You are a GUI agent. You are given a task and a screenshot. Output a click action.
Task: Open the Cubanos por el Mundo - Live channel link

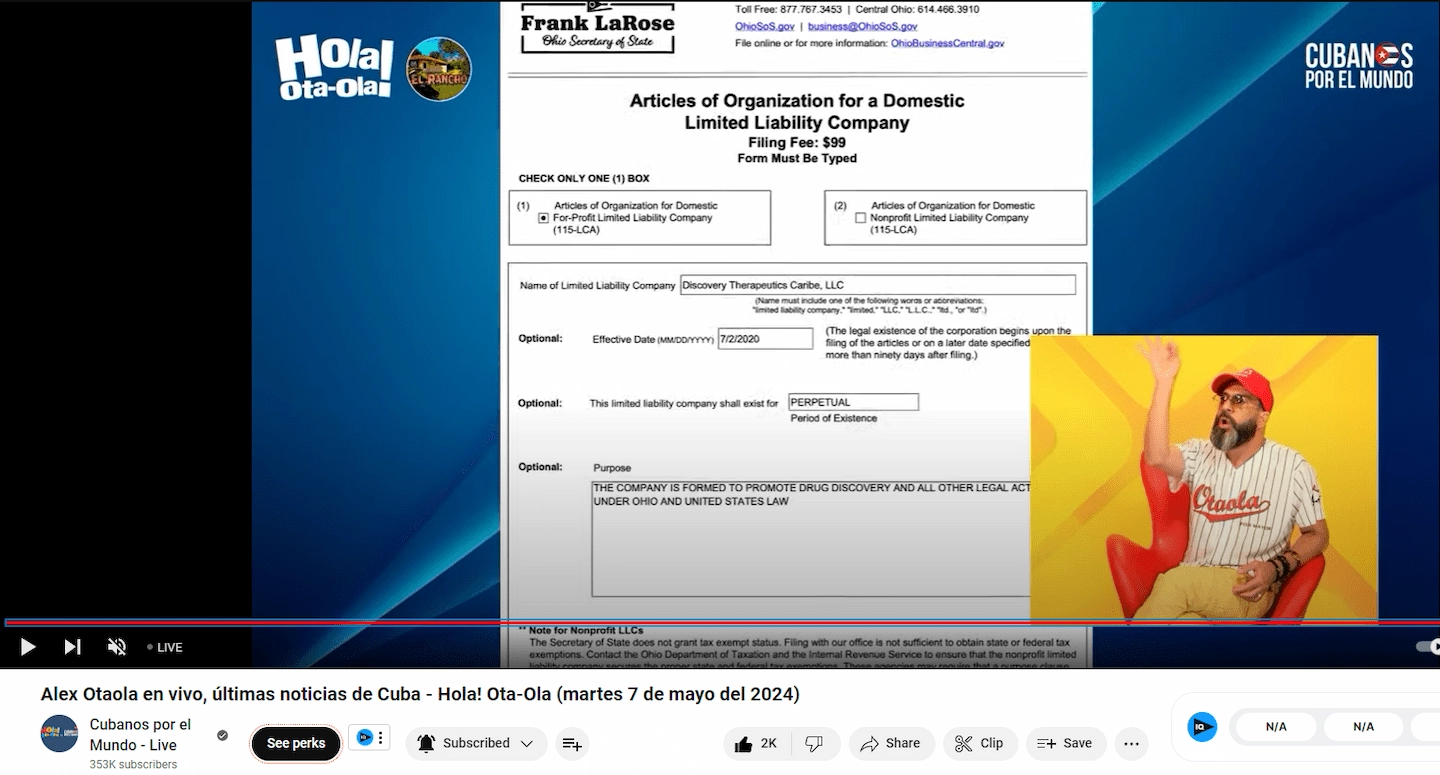(x=140, y=734)
